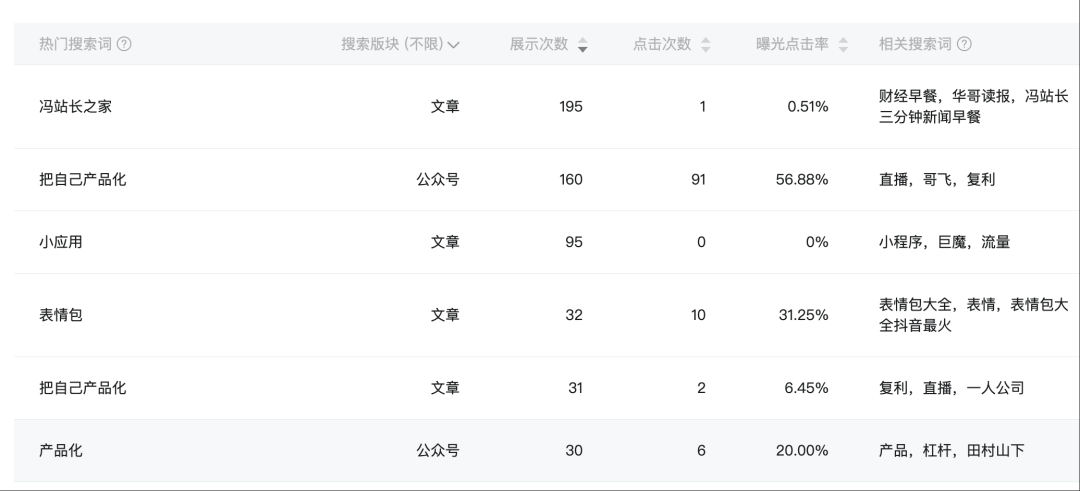Viewport: 1080px width, 491px height.
Task: Open the 搜索版块 (不限) filter dropdown
Action: click(400, 44)
